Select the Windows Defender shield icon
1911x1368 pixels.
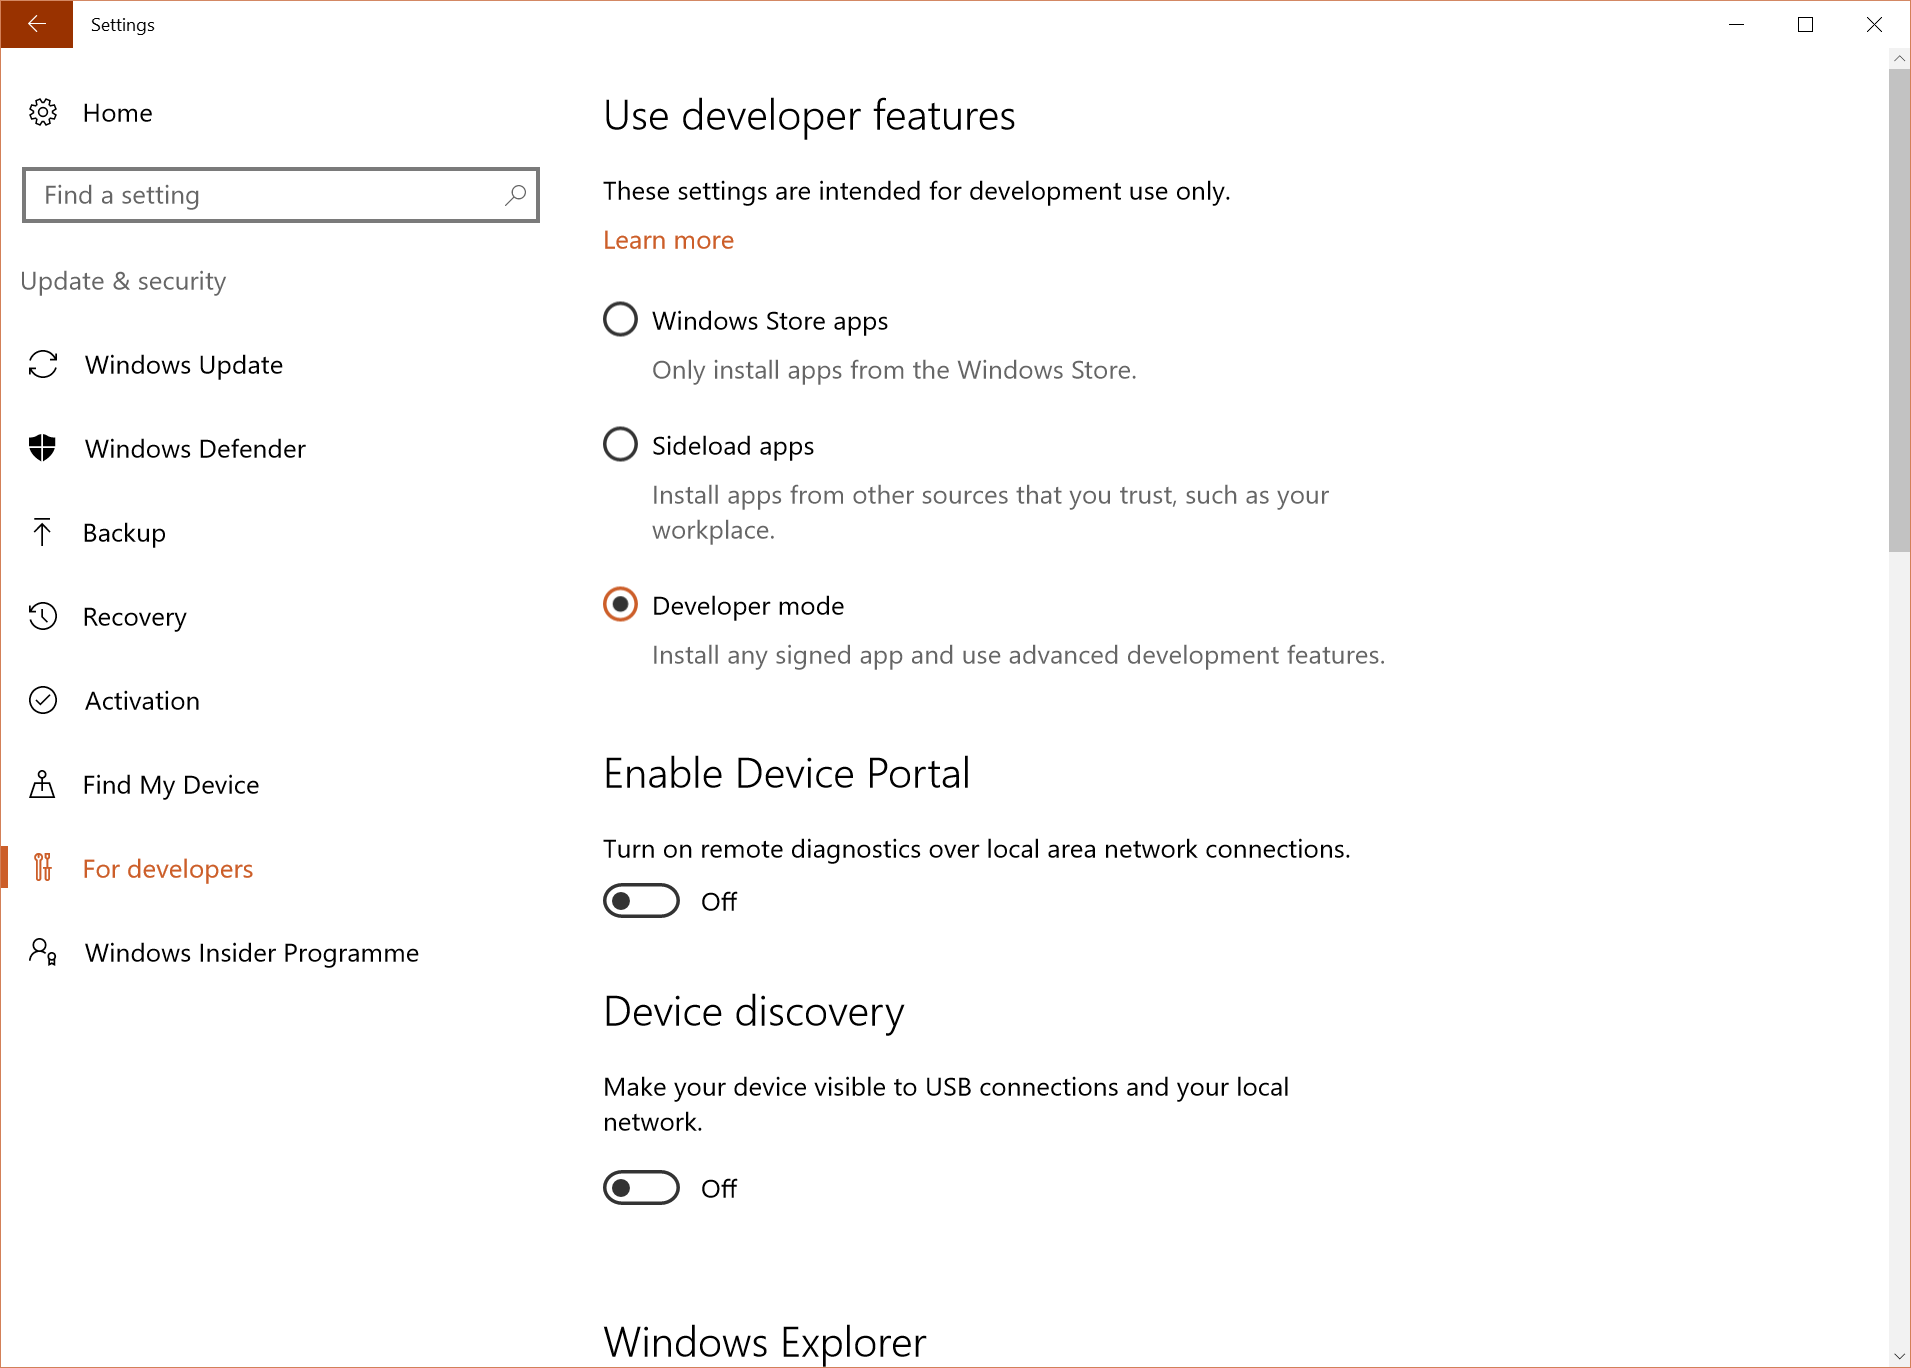(x=42, y=448)
